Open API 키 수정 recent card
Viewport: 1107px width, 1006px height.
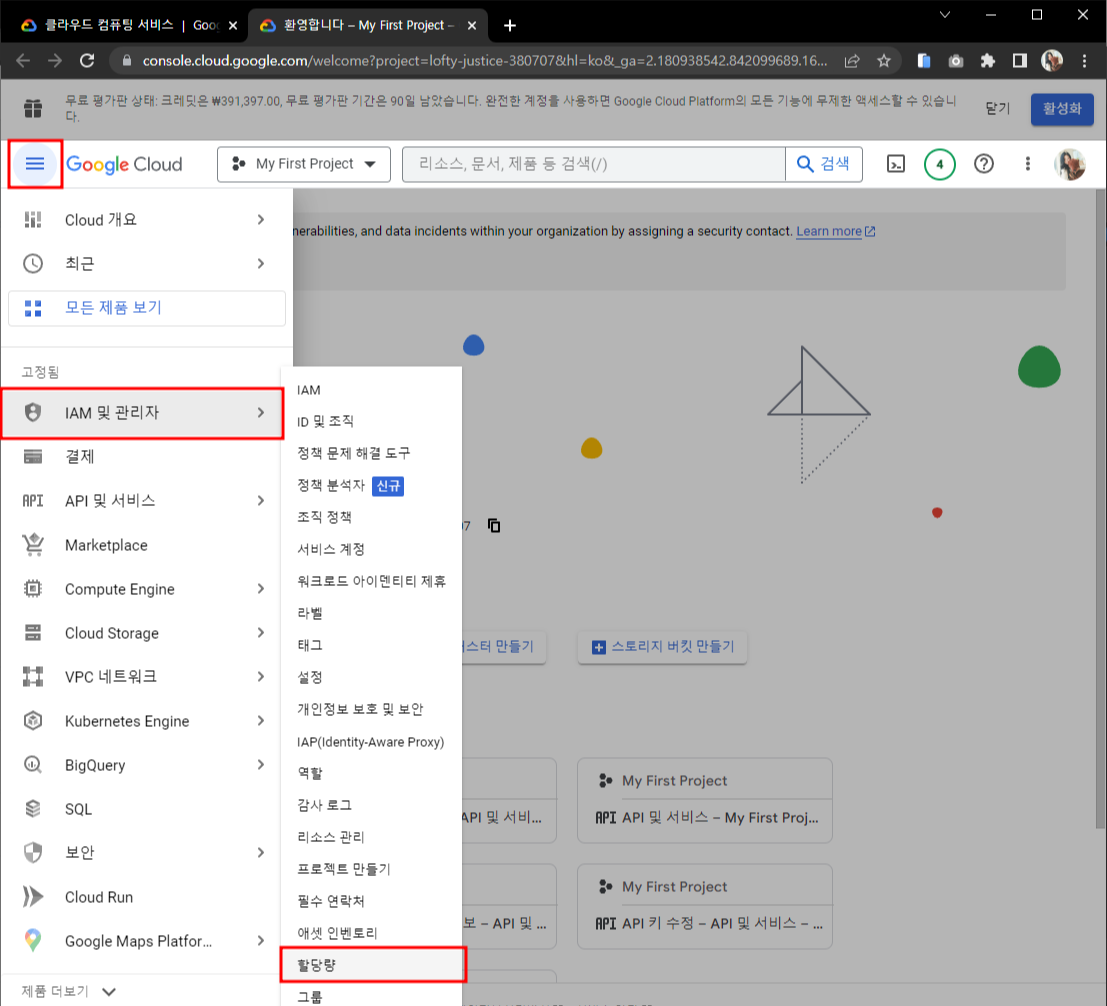point(705,906)
